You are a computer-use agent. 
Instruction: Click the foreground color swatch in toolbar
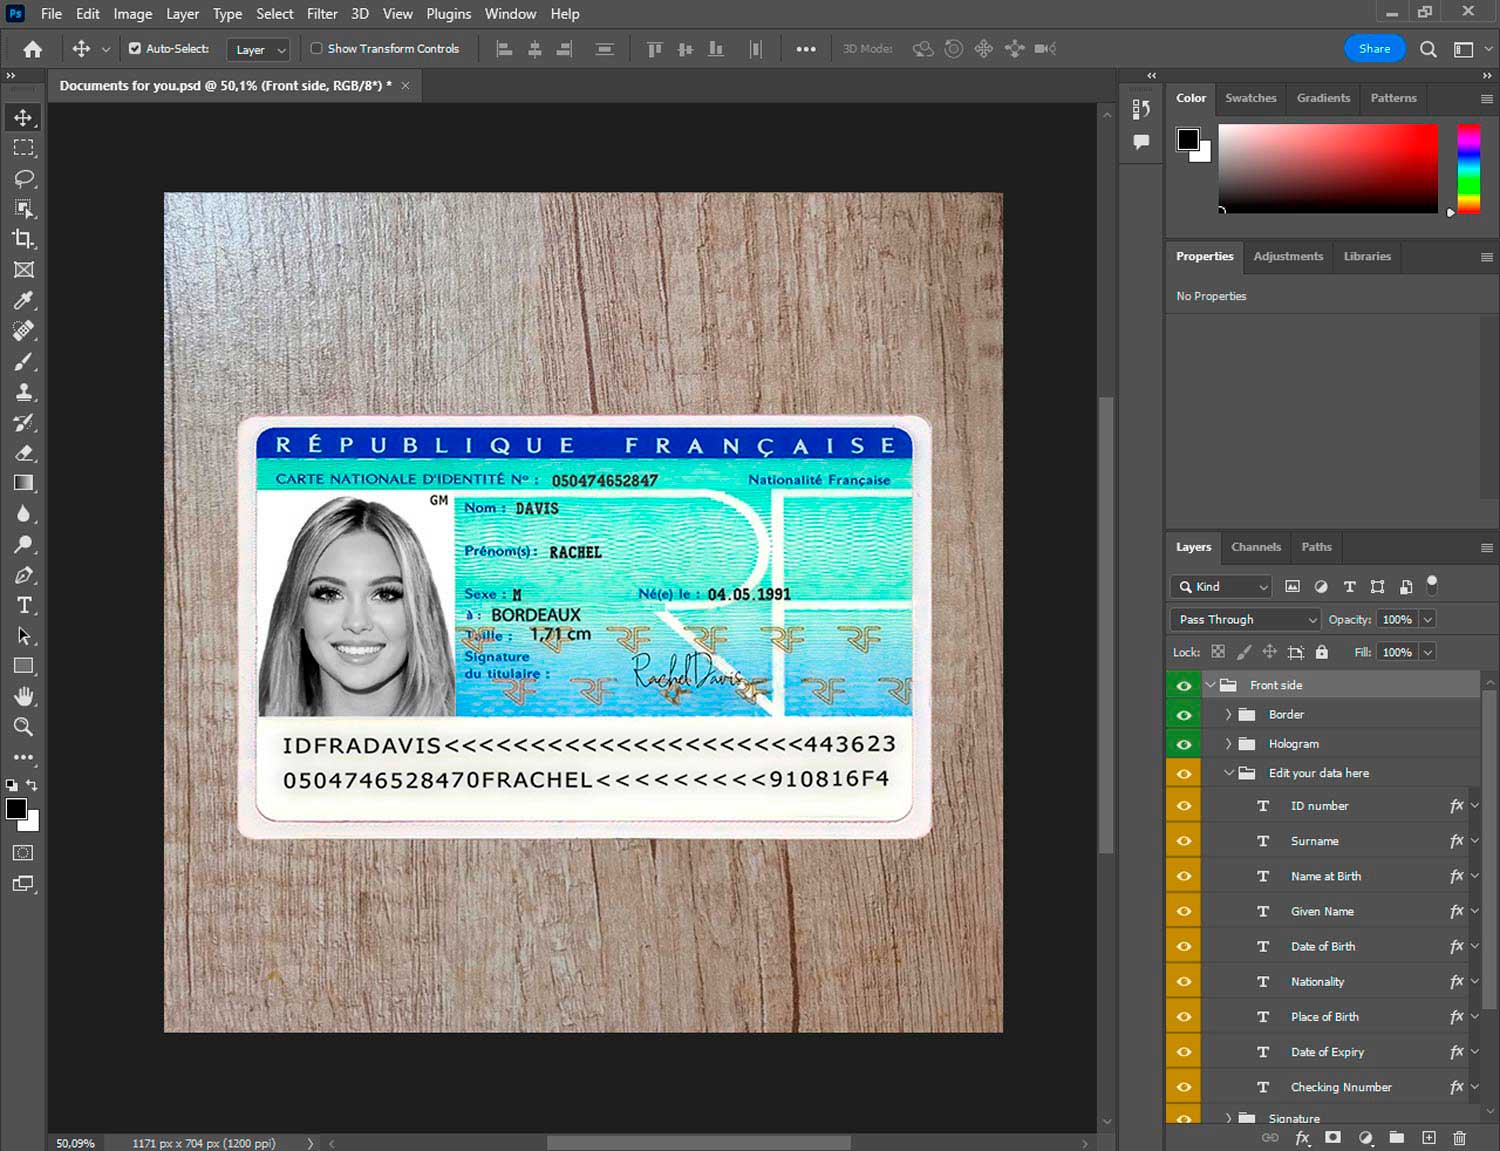[16, 809]
